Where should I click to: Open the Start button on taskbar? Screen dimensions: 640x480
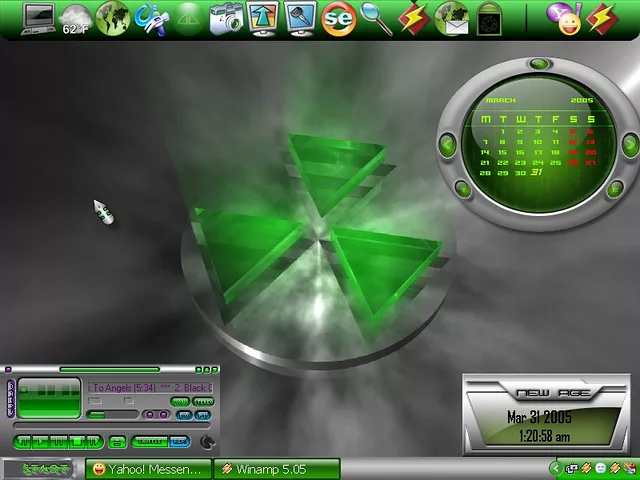click(x=40, y=469)
